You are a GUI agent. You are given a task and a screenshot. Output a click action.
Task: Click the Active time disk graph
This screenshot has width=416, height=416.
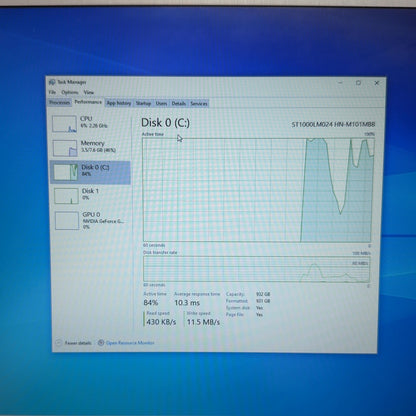[x=257, y=190]
